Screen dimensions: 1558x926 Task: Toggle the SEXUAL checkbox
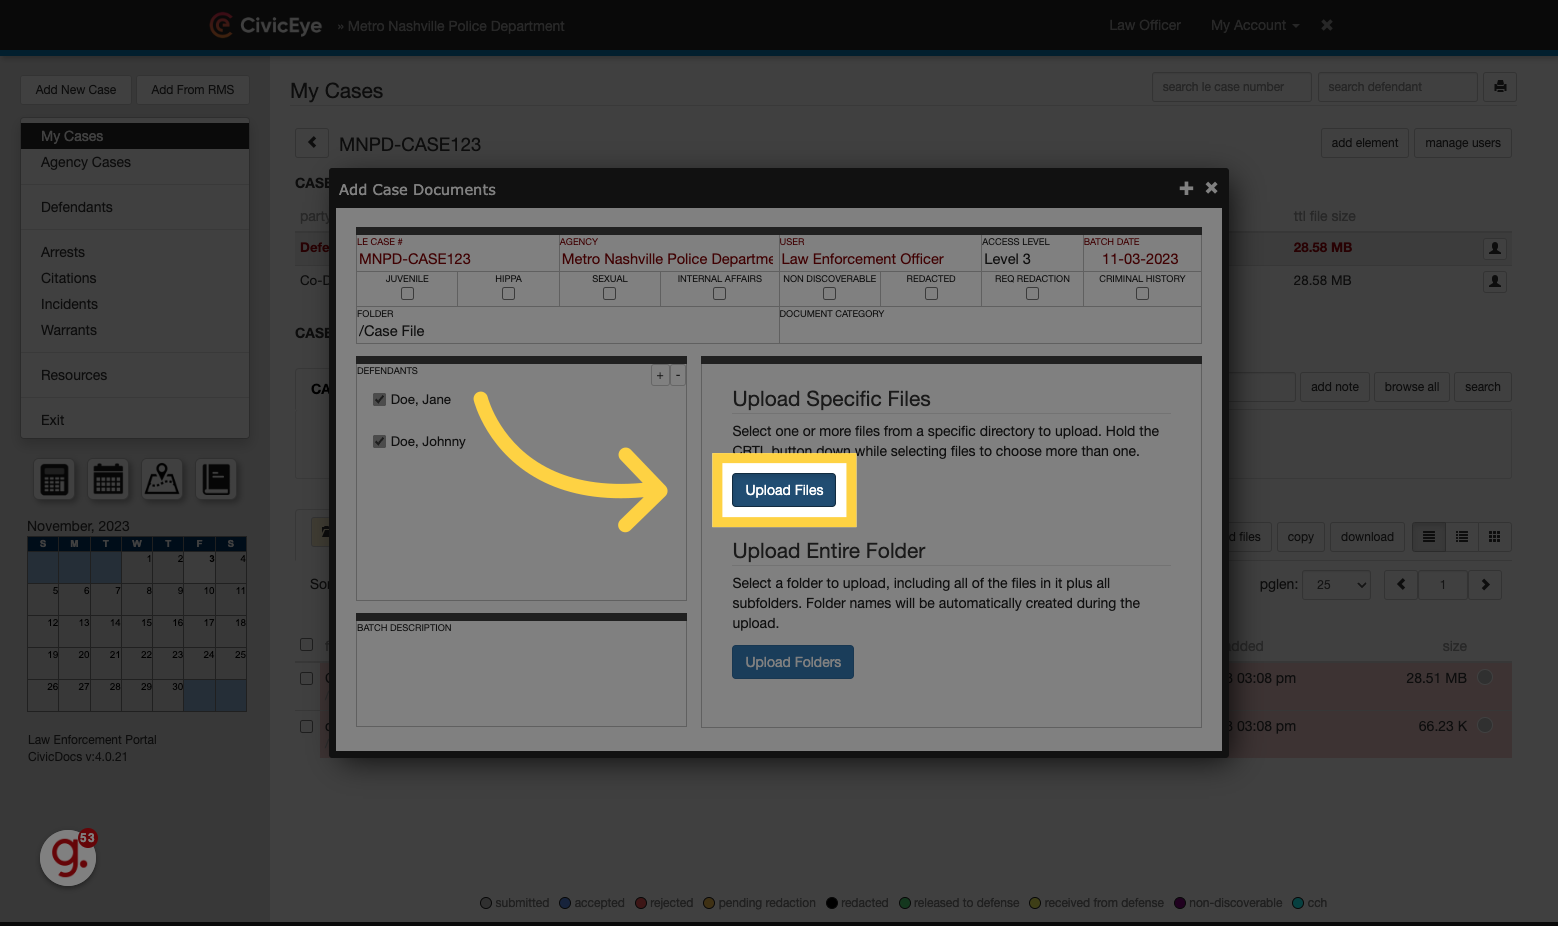click(x=609, y=294)
